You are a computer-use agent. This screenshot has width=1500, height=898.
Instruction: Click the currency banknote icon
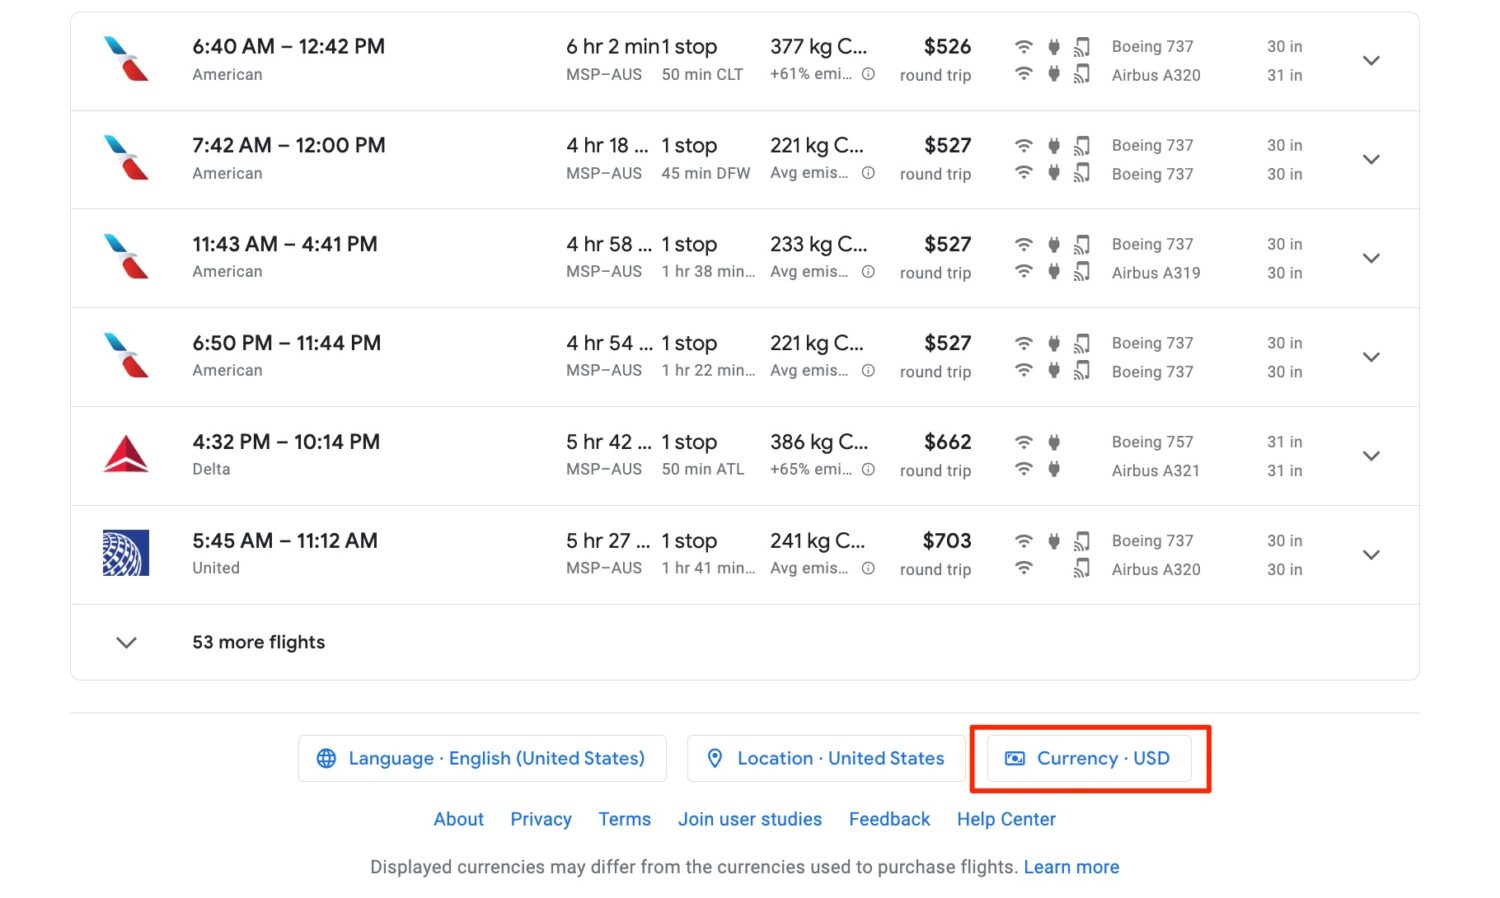pos(1014,759)
